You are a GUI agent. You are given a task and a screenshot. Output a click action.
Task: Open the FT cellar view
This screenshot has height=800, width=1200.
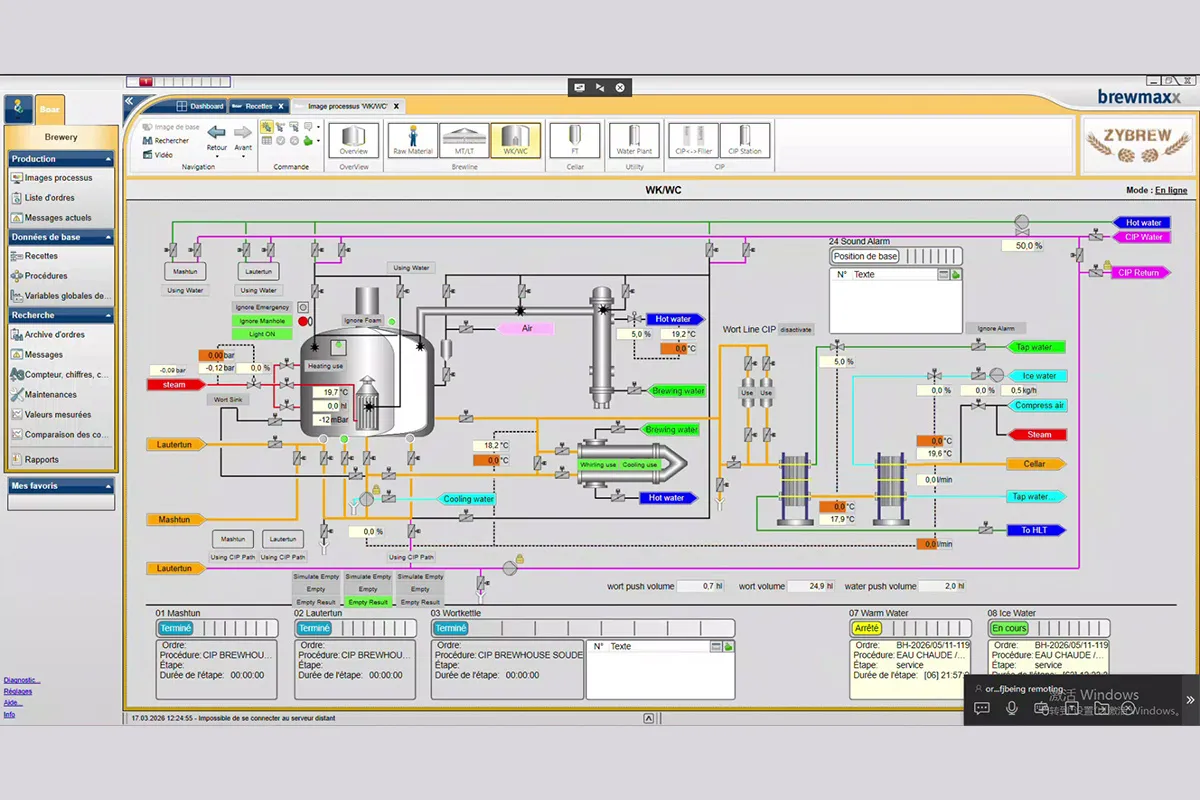coord(575,140)
